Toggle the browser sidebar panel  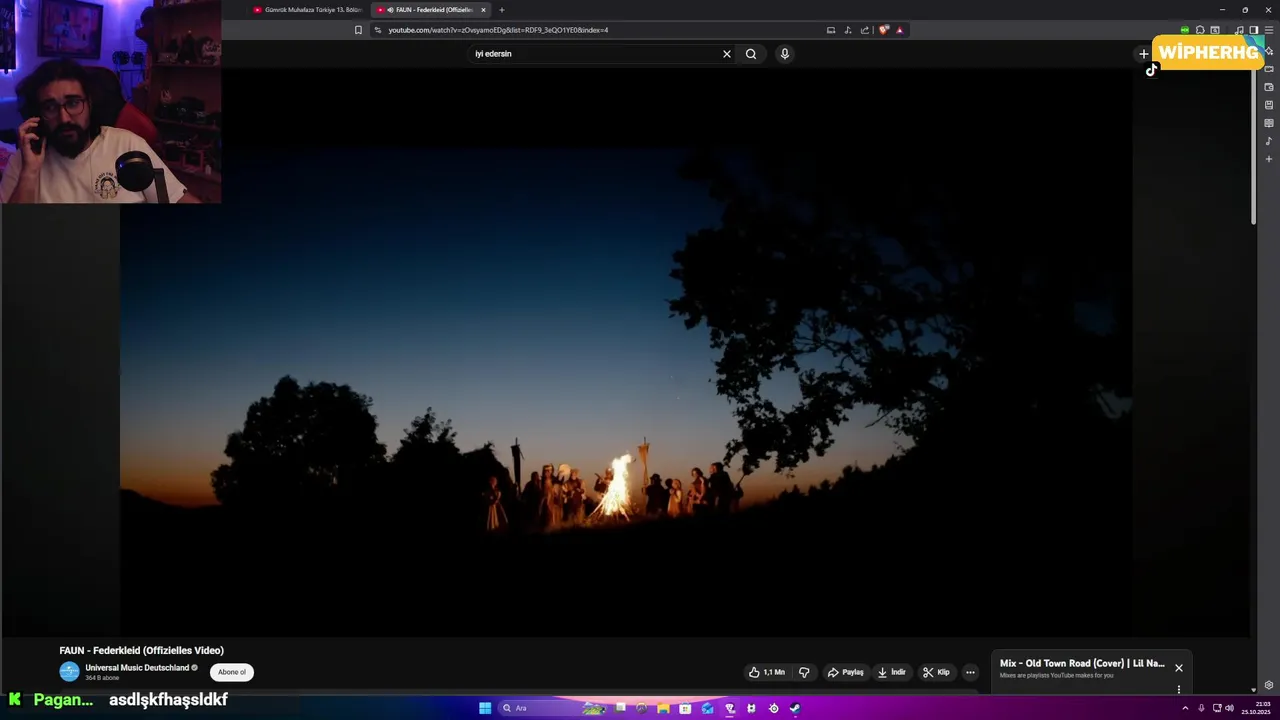(1253, 30)
